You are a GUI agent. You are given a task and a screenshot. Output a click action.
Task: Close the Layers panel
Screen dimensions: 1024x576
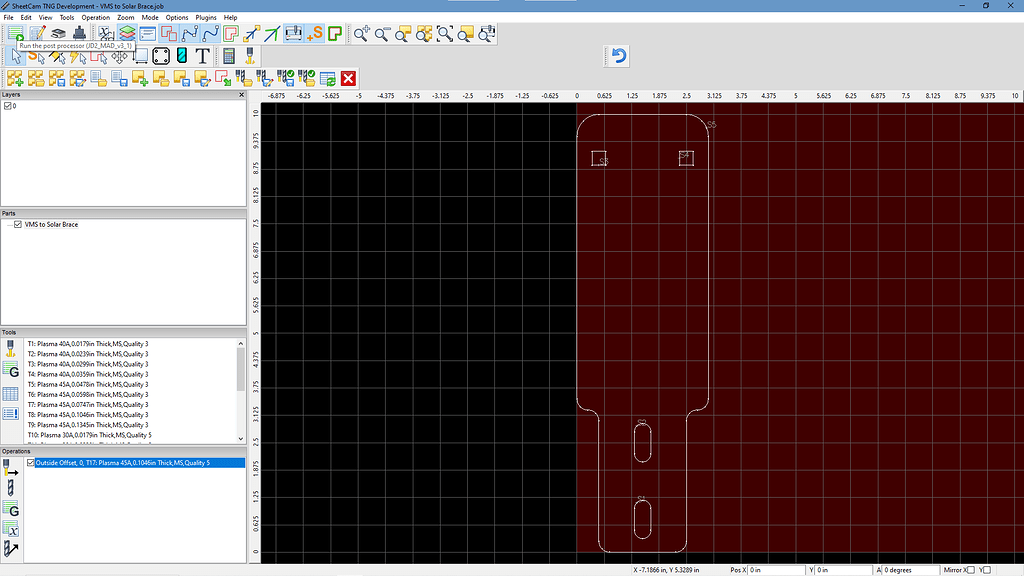(241, 95)
